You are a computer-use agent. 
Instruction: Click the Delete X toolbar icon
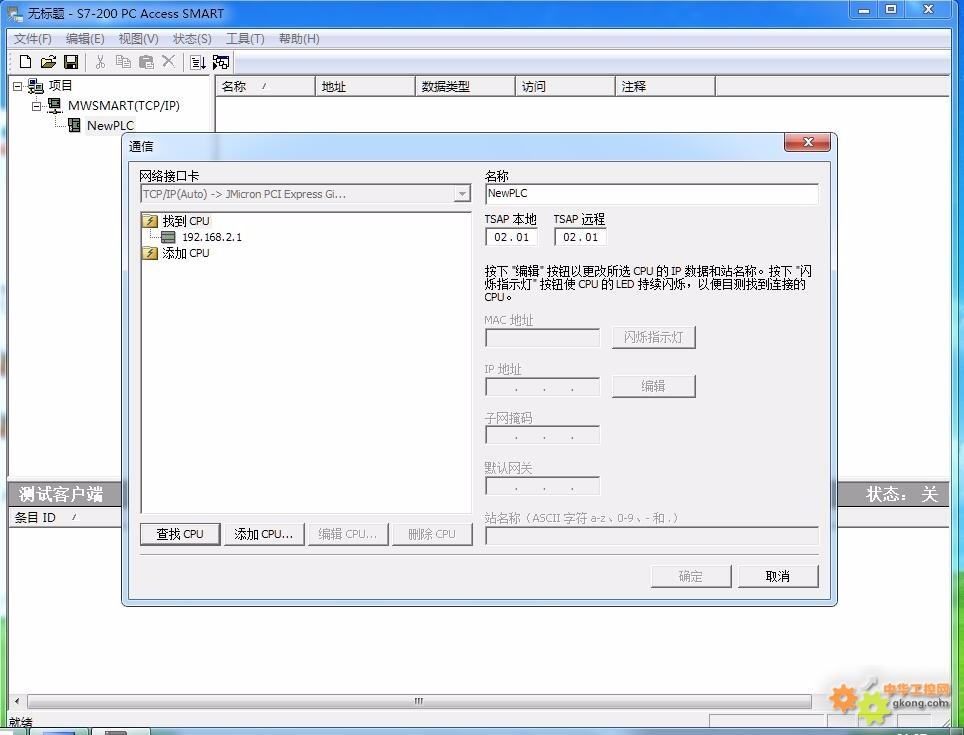coord(168,61)
